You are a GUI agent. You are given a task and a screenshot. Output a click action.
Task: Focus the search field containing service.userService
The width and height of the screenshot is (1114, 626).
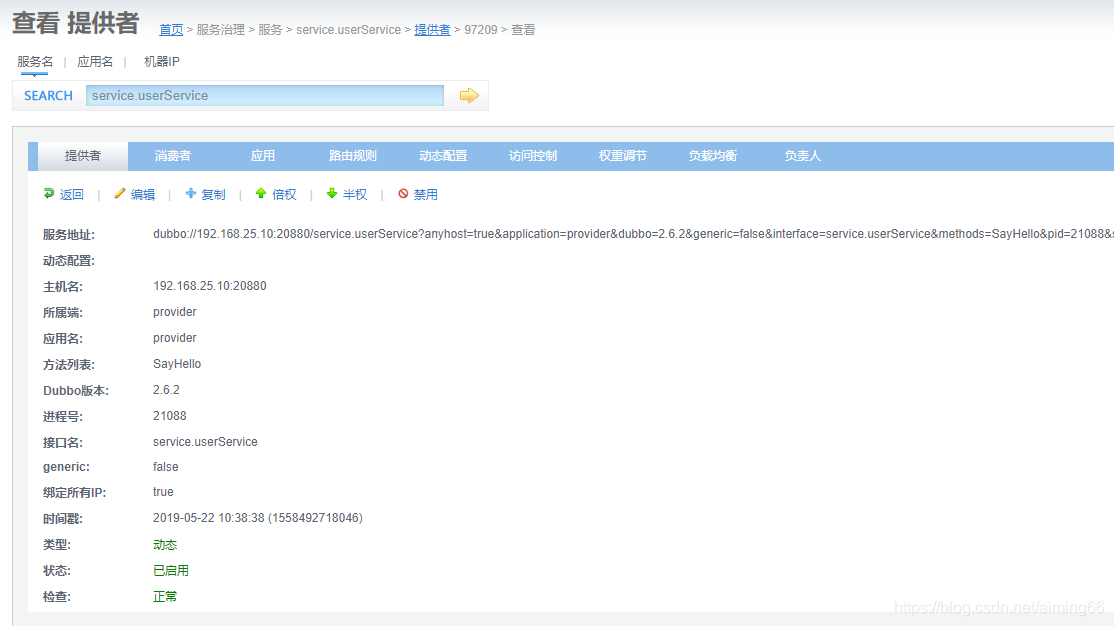265,95
